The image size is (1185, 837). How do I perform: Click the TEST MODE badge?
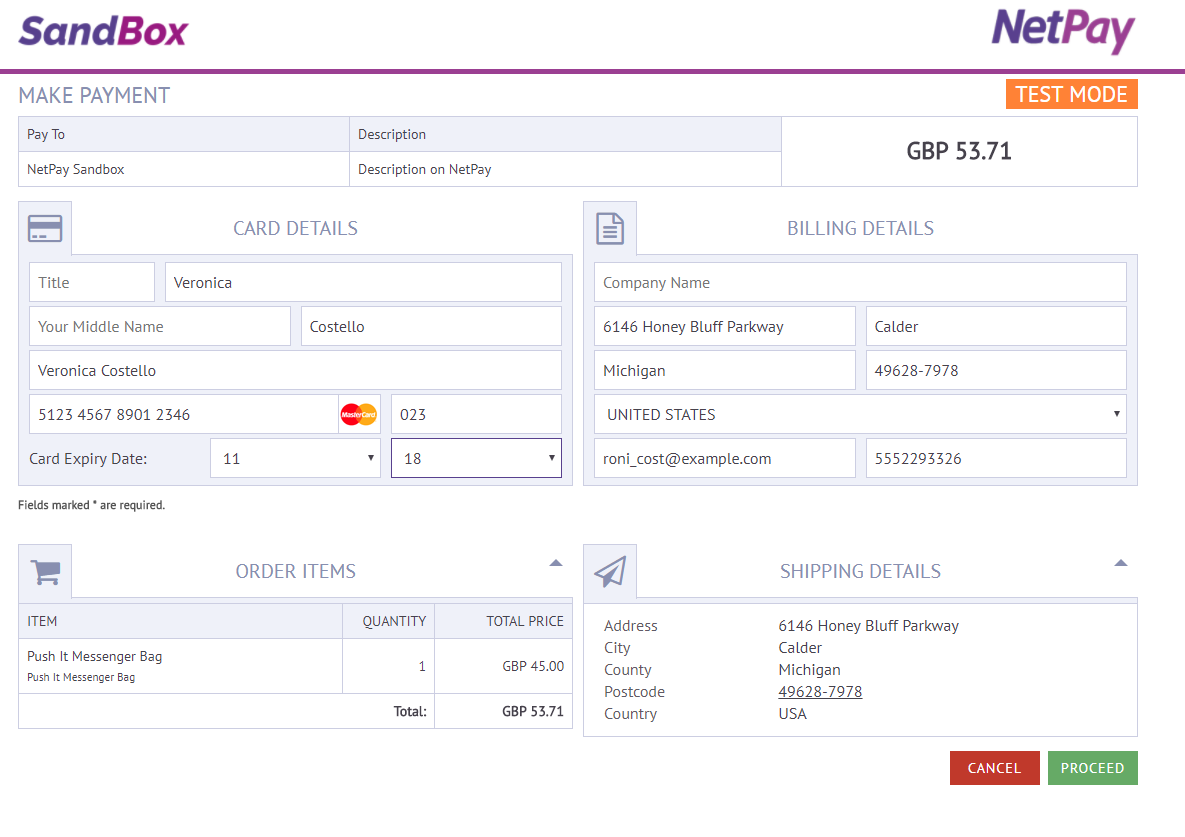click(1072, 94)
